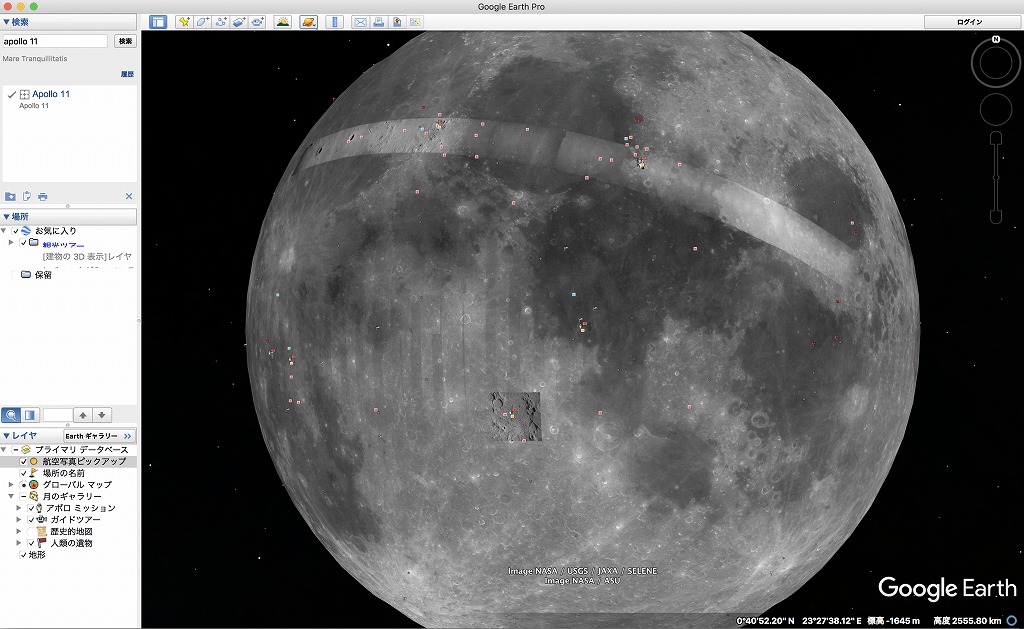This screenshot has height=629, width=1024.
Task: Click the email envelope toolbar icon
Action: click(x=360, y=22)
